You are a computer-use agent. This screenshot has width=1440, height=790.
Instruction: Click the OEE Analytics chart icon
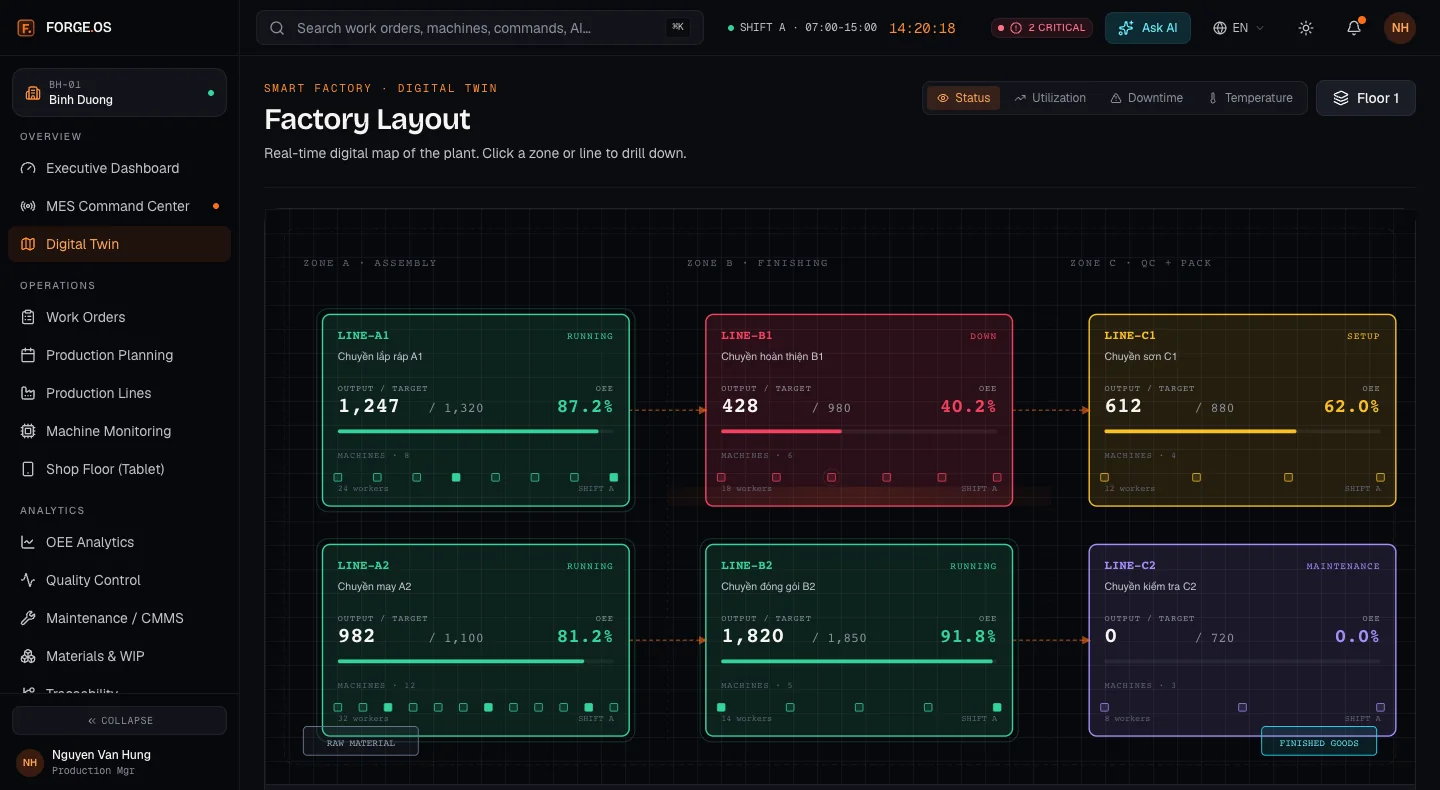pyautogui.click(x=28, y=542)
